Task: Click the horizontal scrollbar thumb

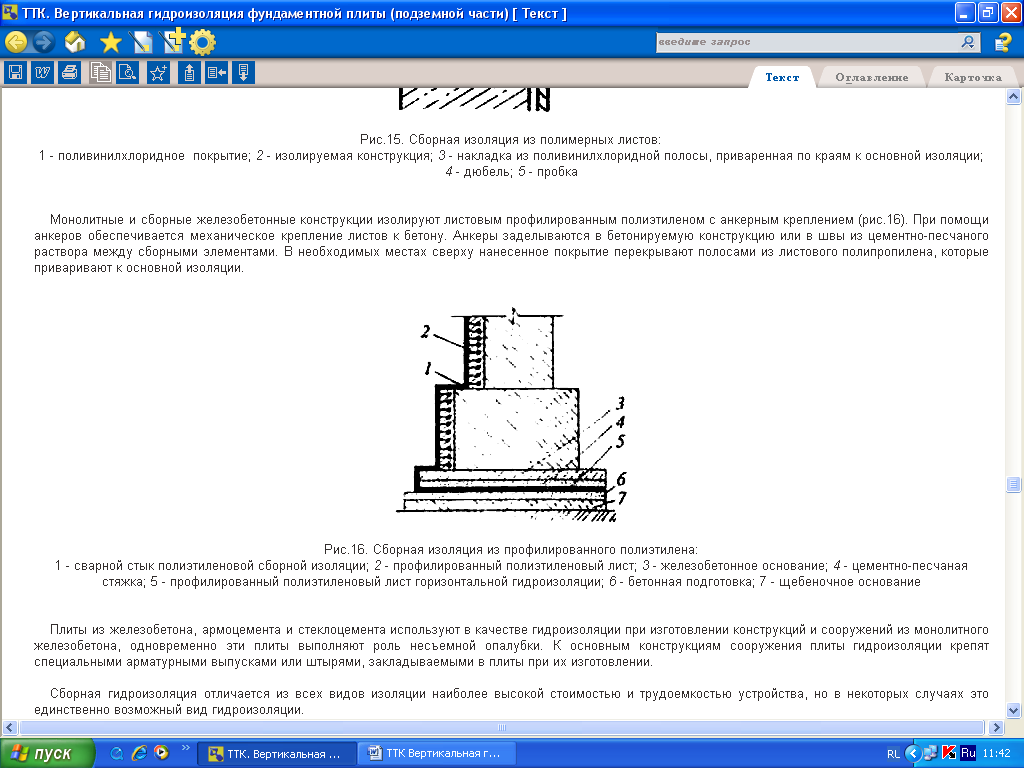Action: point(502,727)
